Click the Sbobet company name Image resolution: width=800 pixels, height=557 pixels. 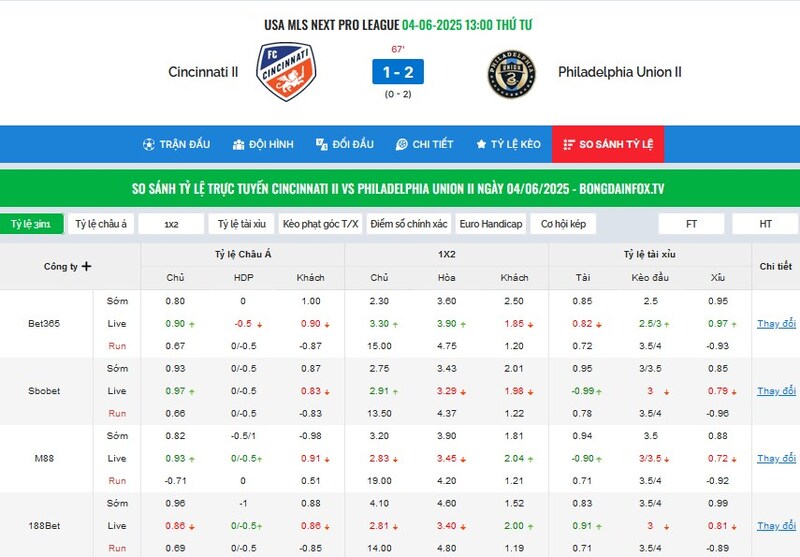pyautogui.click(x=44, y=391)
